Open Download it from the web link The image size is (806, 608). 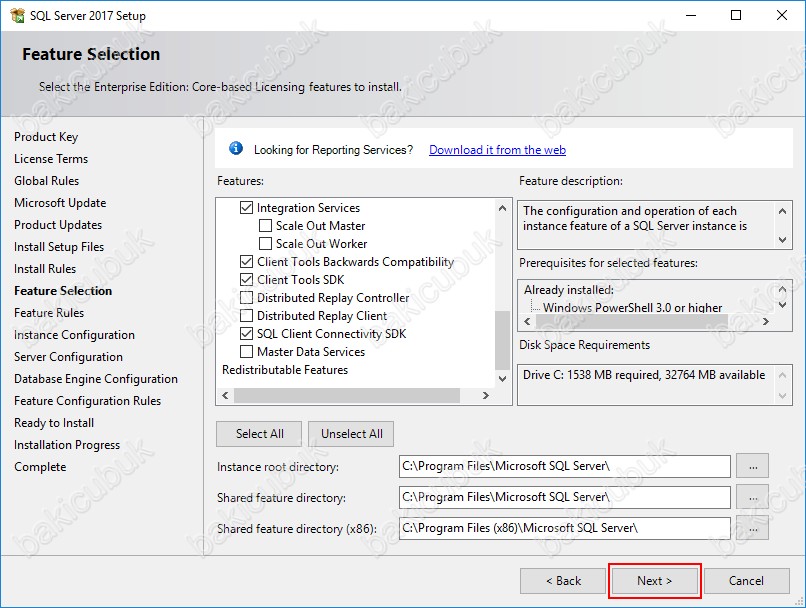pos(497,150)
